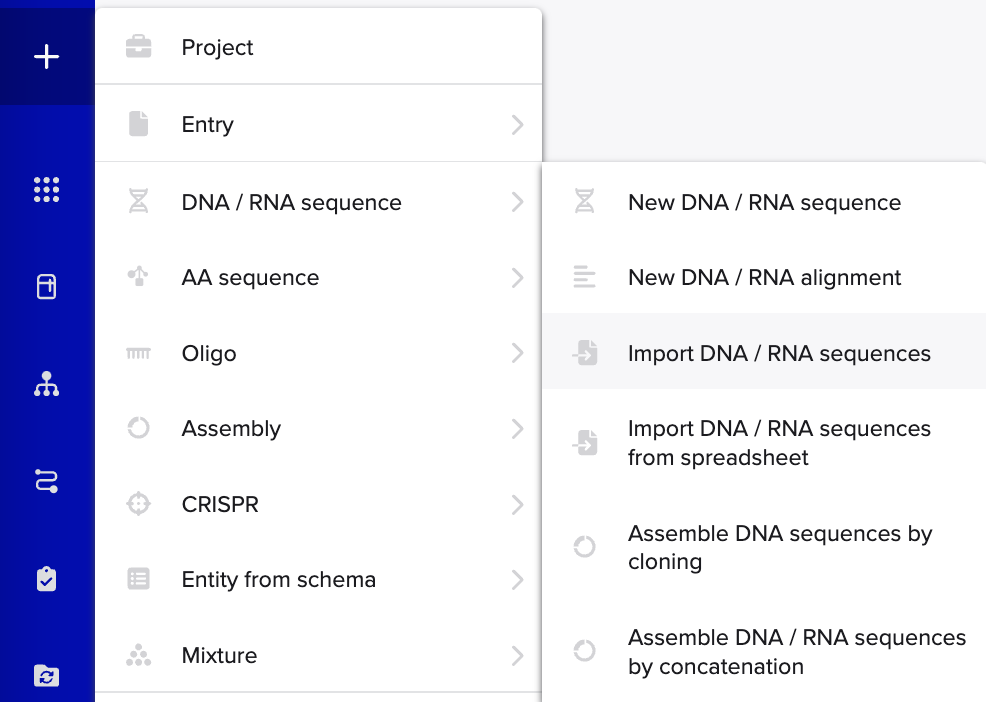This screenshot has width=986, height=702.
Task: Expand the Mixture submenu chevron
Action: pos(518,655)
